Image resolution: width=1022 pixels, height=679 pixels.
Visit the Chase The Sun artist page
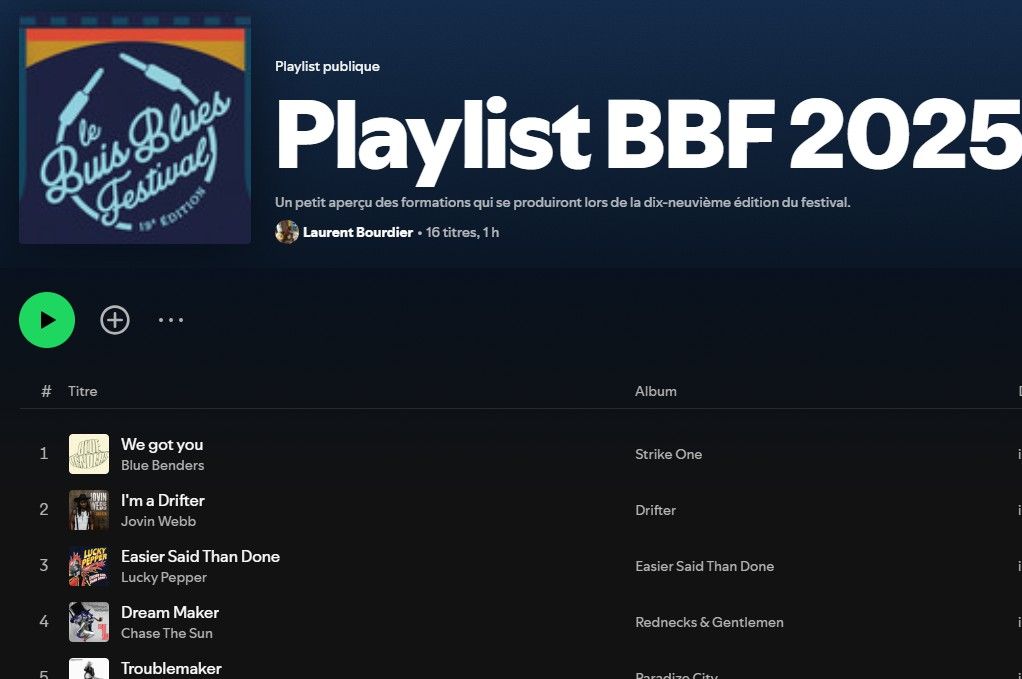[167, 633]
